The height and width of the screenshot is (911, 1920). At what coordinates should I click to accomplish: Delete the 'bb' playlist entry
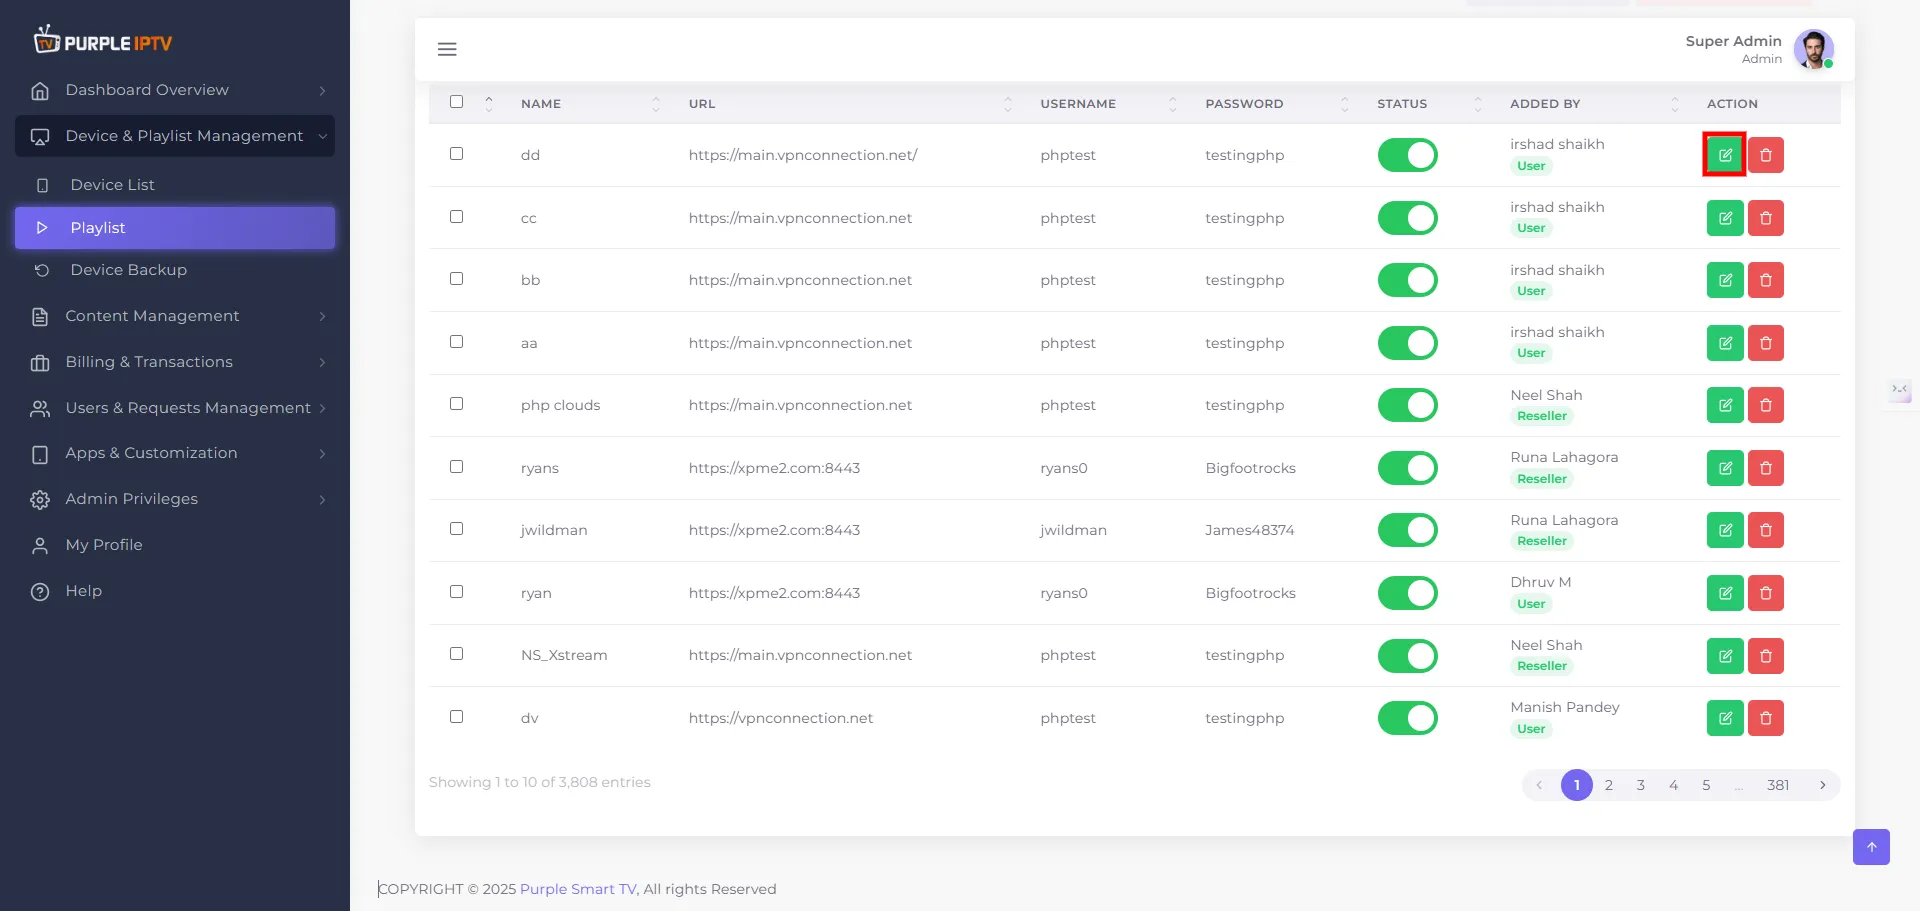coord(1766,280)
